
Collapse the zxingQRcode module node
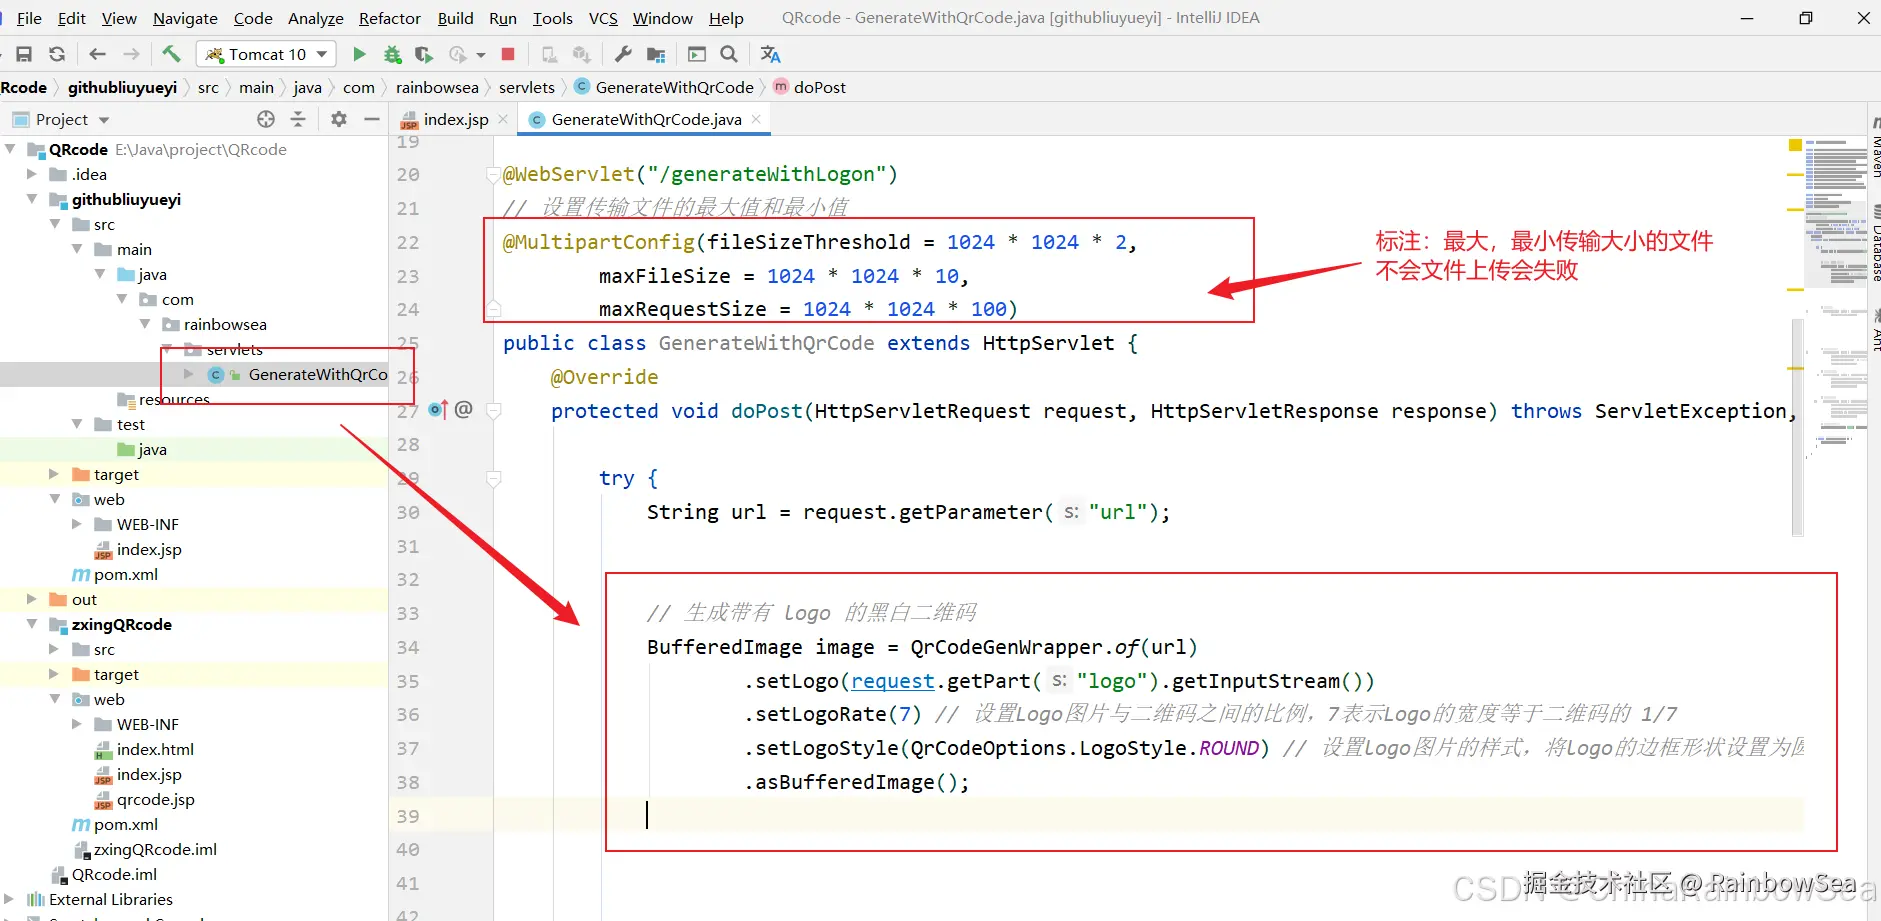(32, 624)
